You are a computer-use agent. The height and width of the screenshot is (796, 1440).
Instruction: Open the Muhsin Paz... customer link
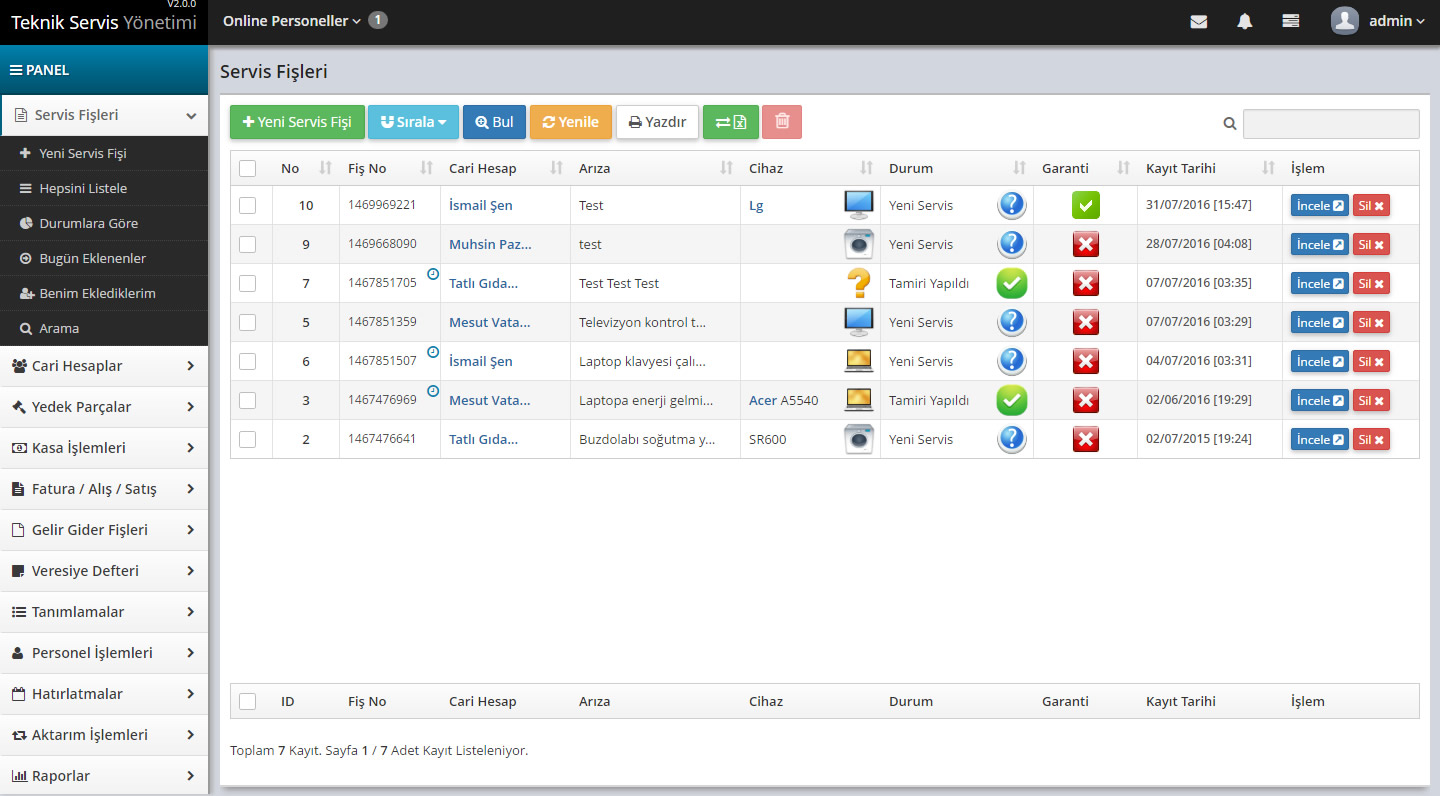(489, 244)
